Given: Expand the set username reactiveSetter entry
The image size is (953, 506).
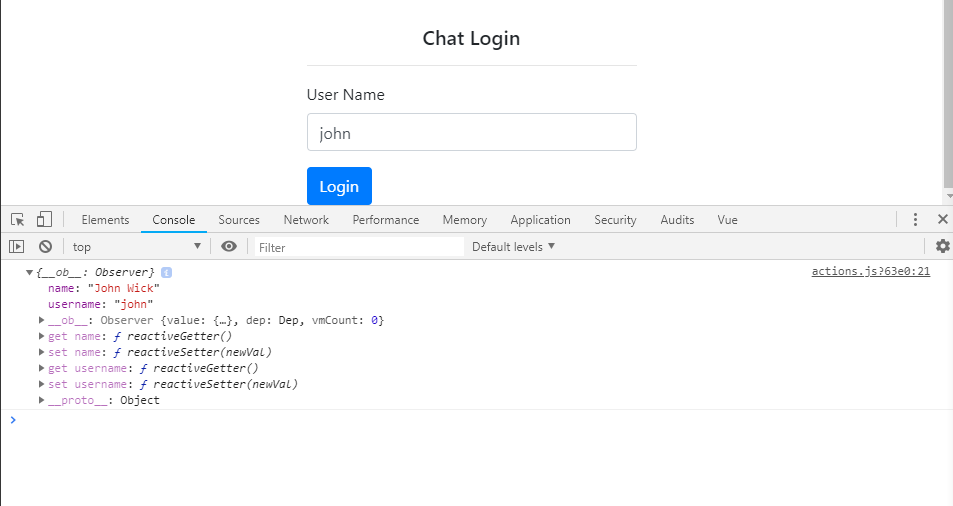Looking at the screenshot, I should tap(41, 384).
